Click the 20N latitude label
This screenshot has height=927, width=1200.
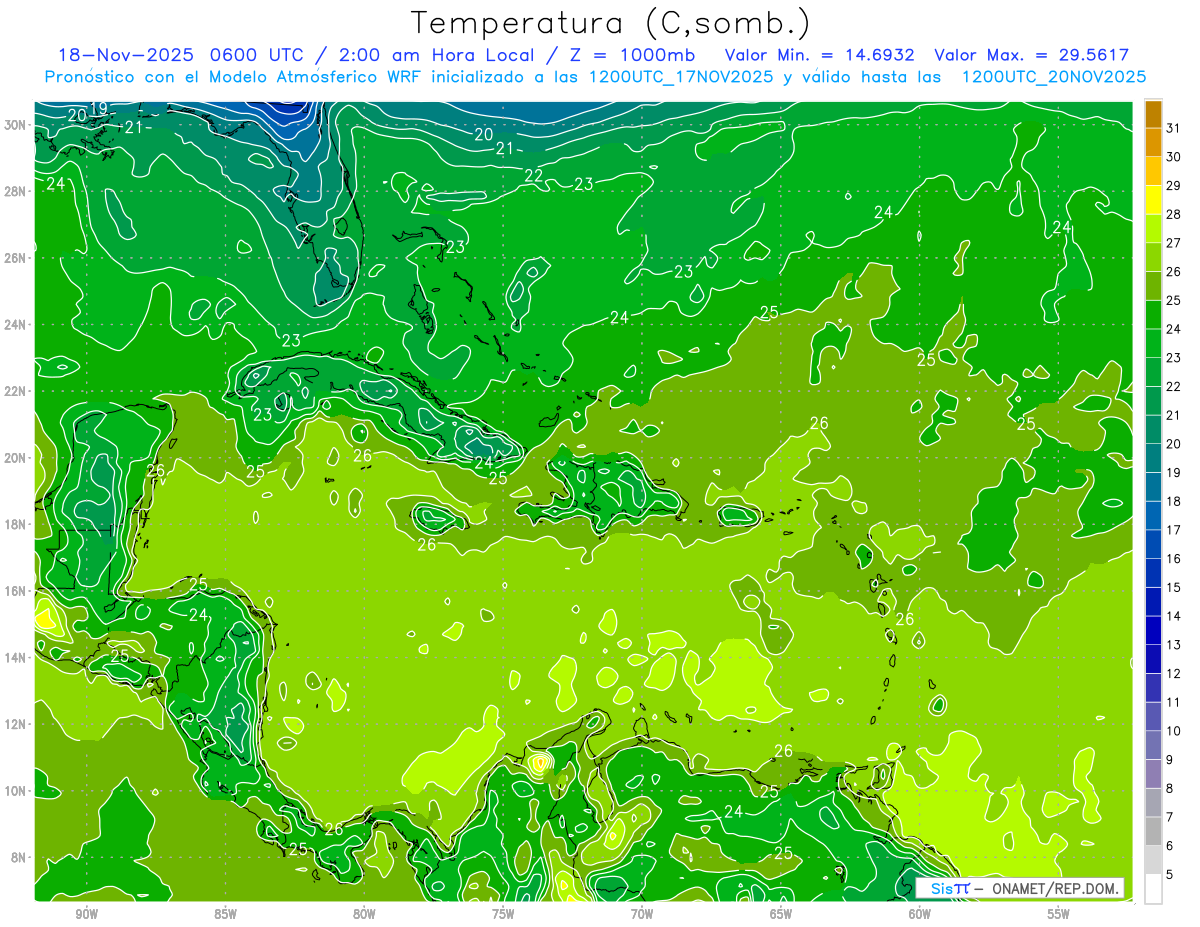(x=15, y=458)
